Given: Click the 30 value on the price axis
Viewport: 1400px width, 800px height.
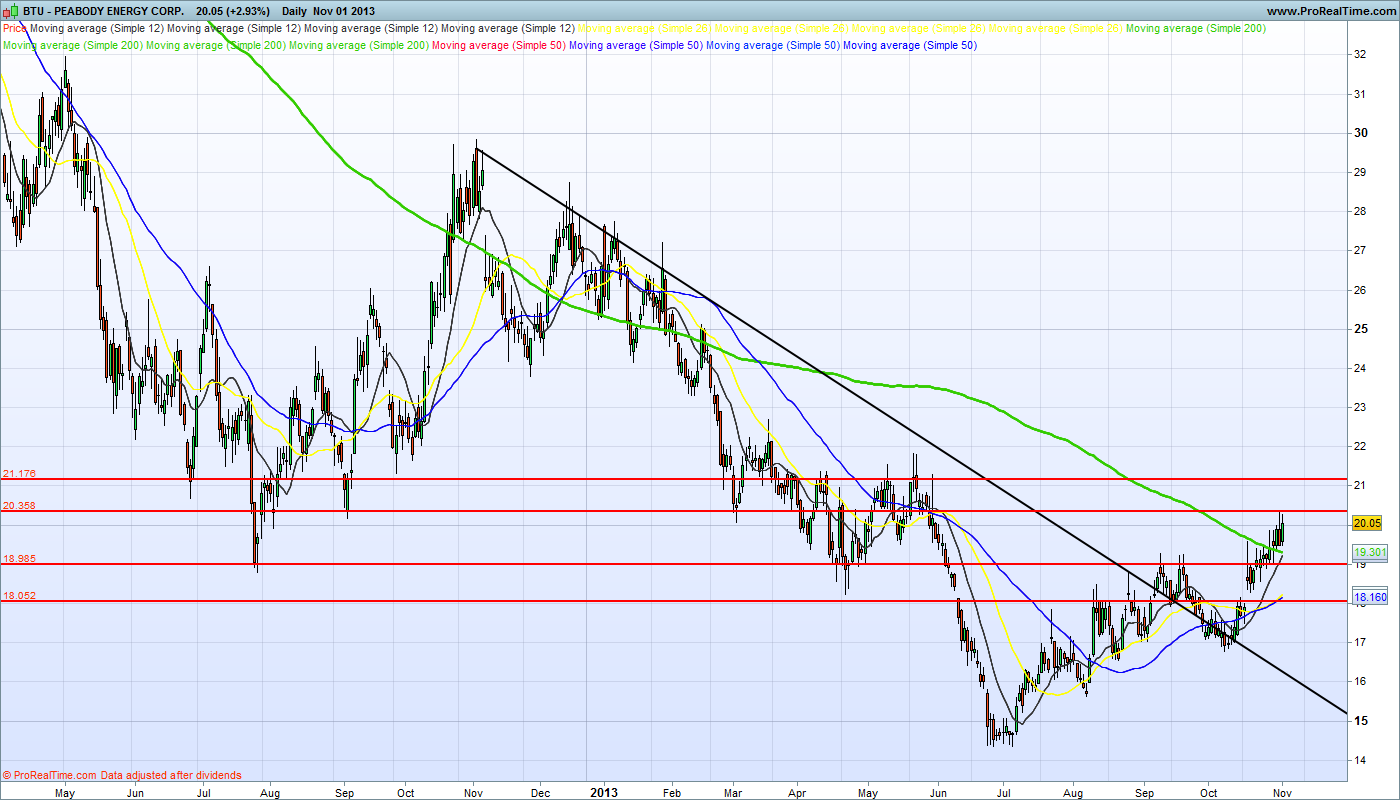Looking at the screenshot, I should pyautogui.click(x=1359, y=133).
